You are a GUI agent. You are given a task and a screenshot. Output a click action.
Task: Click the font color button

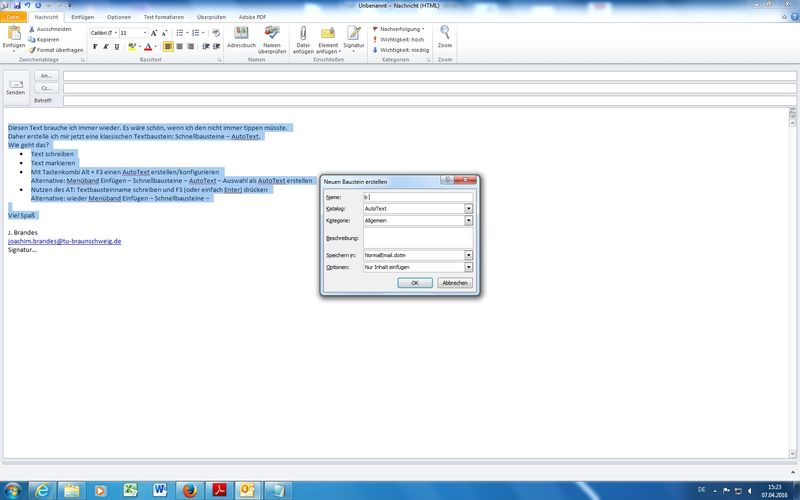[x=148, y=46]
